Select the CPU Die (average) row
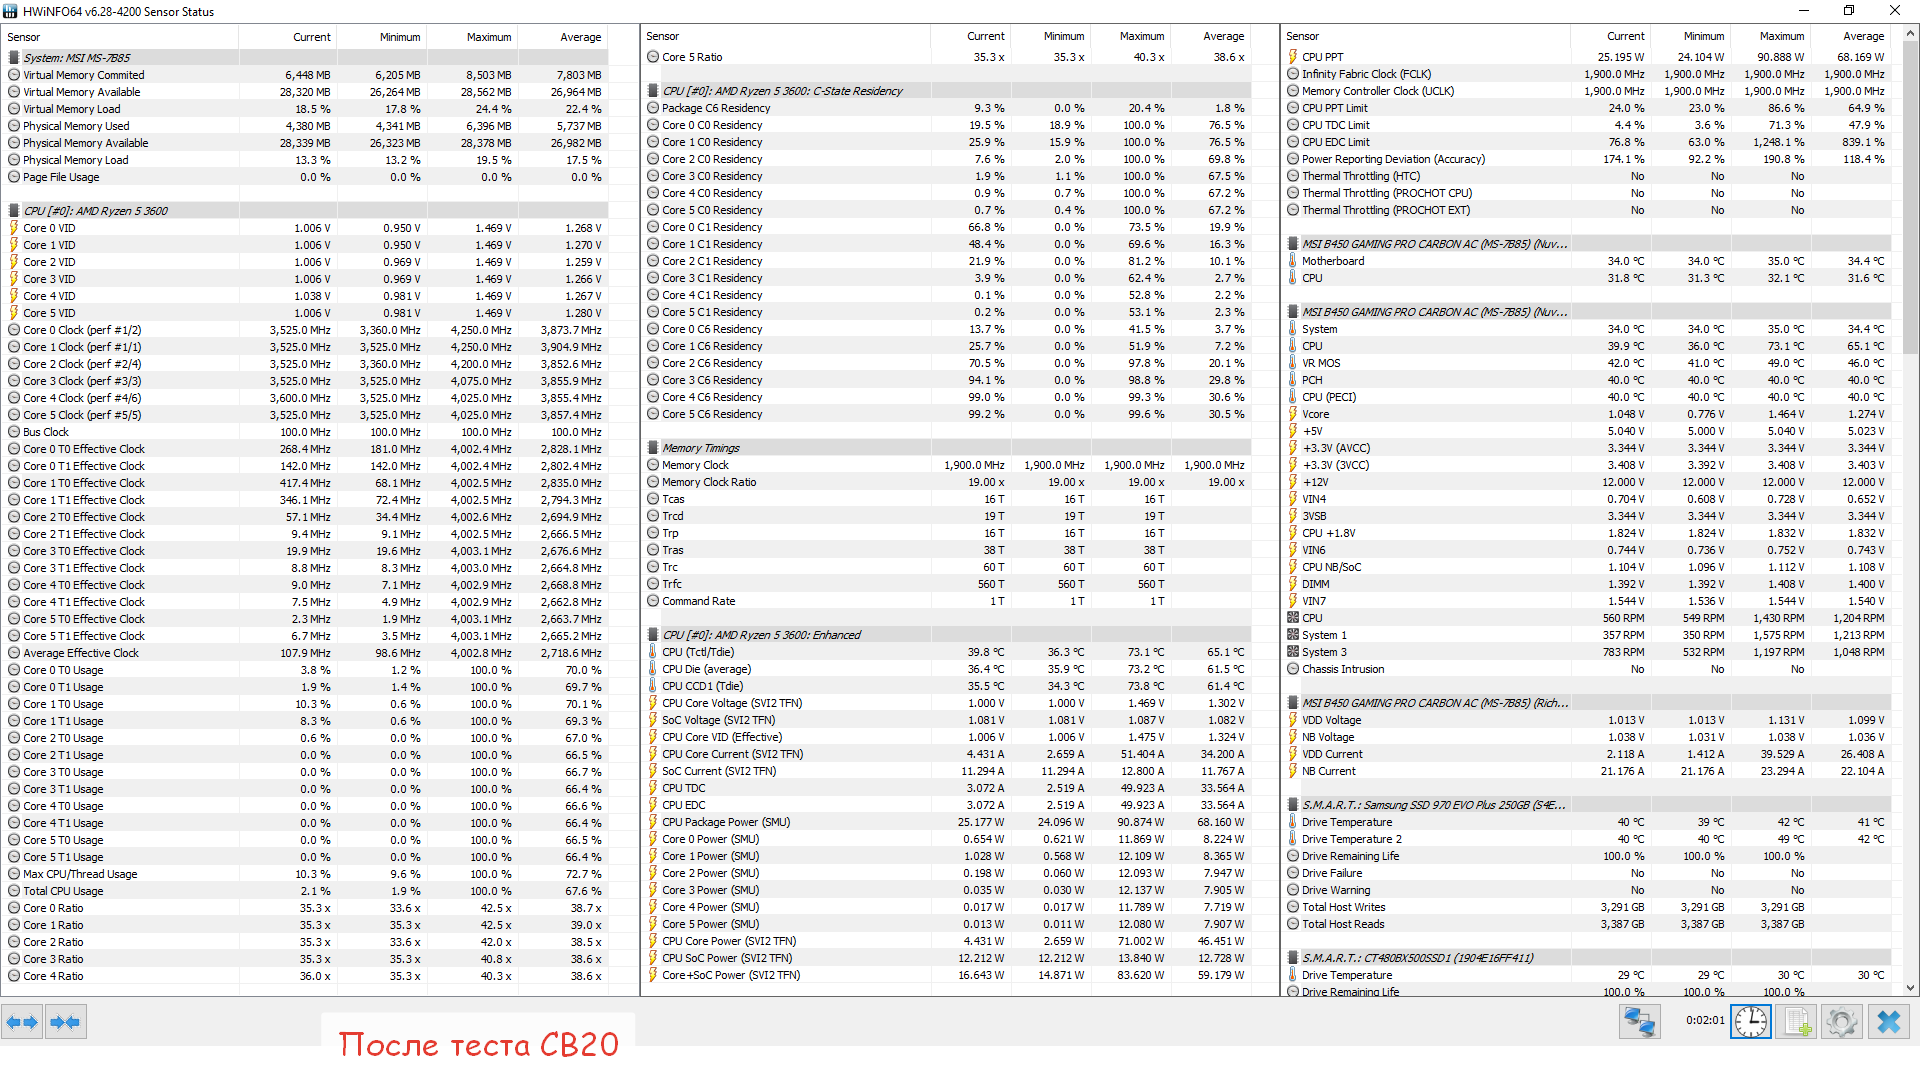The width and height of the screenshot is (1920, 1072). pyautogui.click(x=947, y=669)
